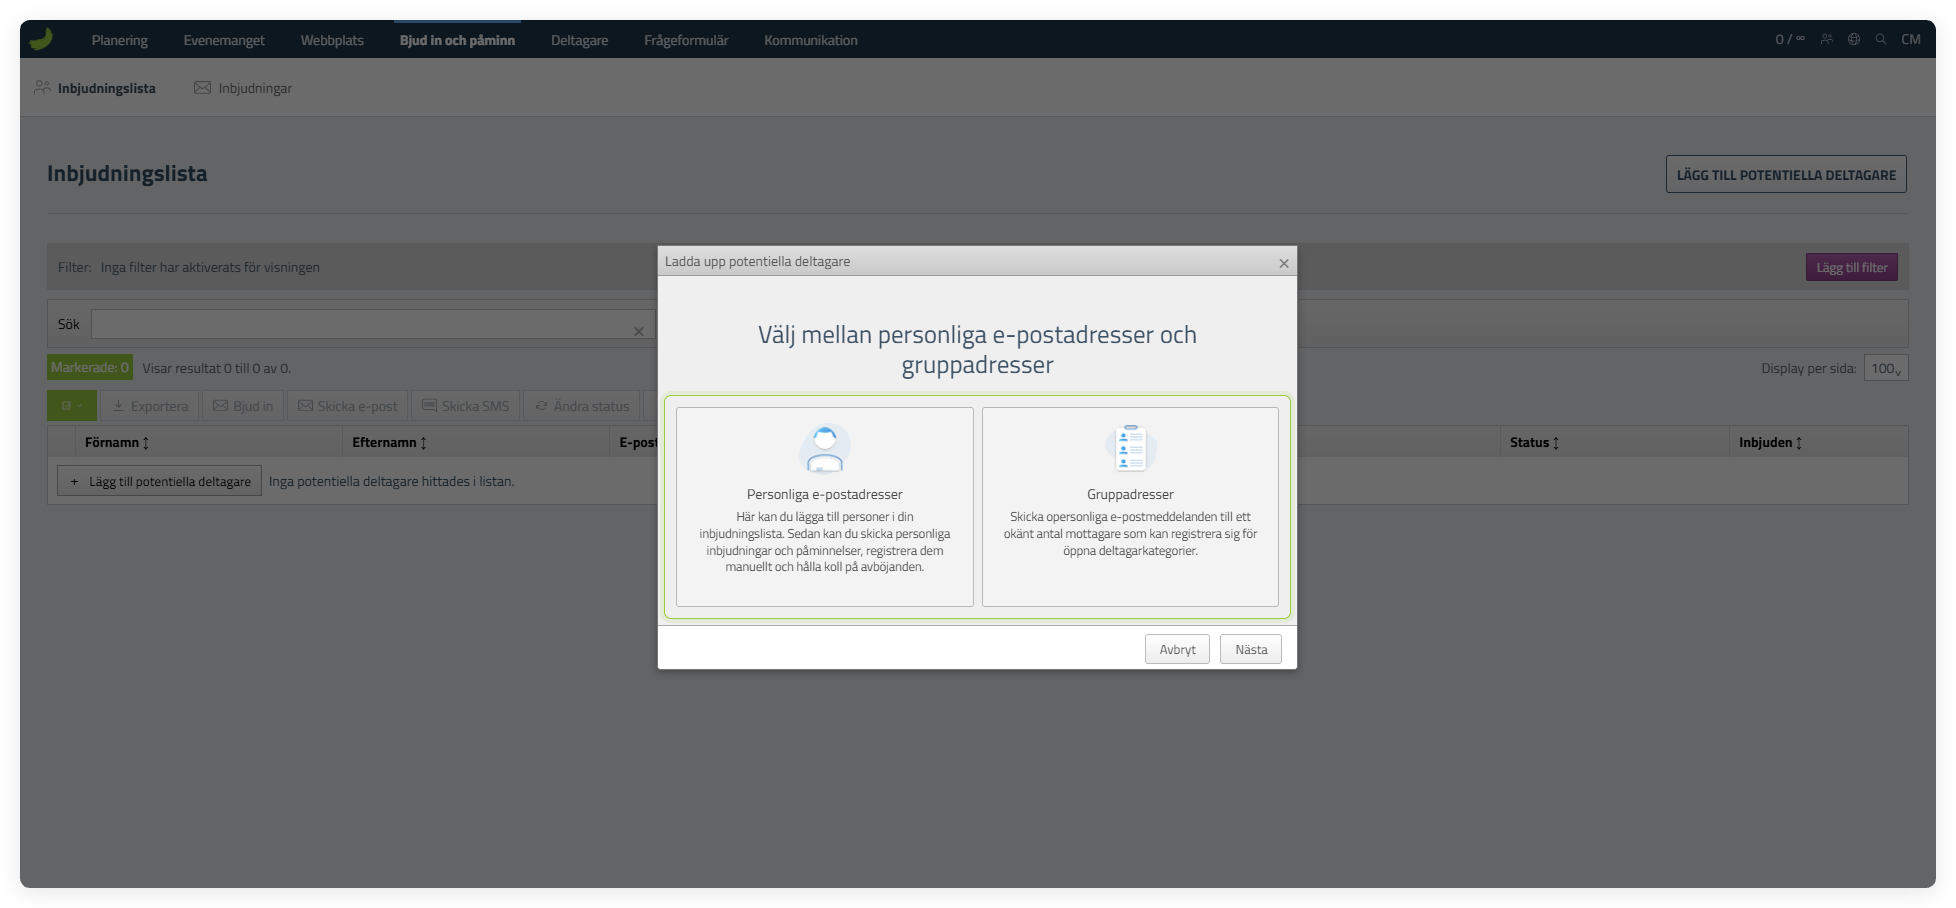Viewport: 1956px width, 908px height.
Task: Click the Inbjudningar envelope icon
Action: (x=202, y=87)
